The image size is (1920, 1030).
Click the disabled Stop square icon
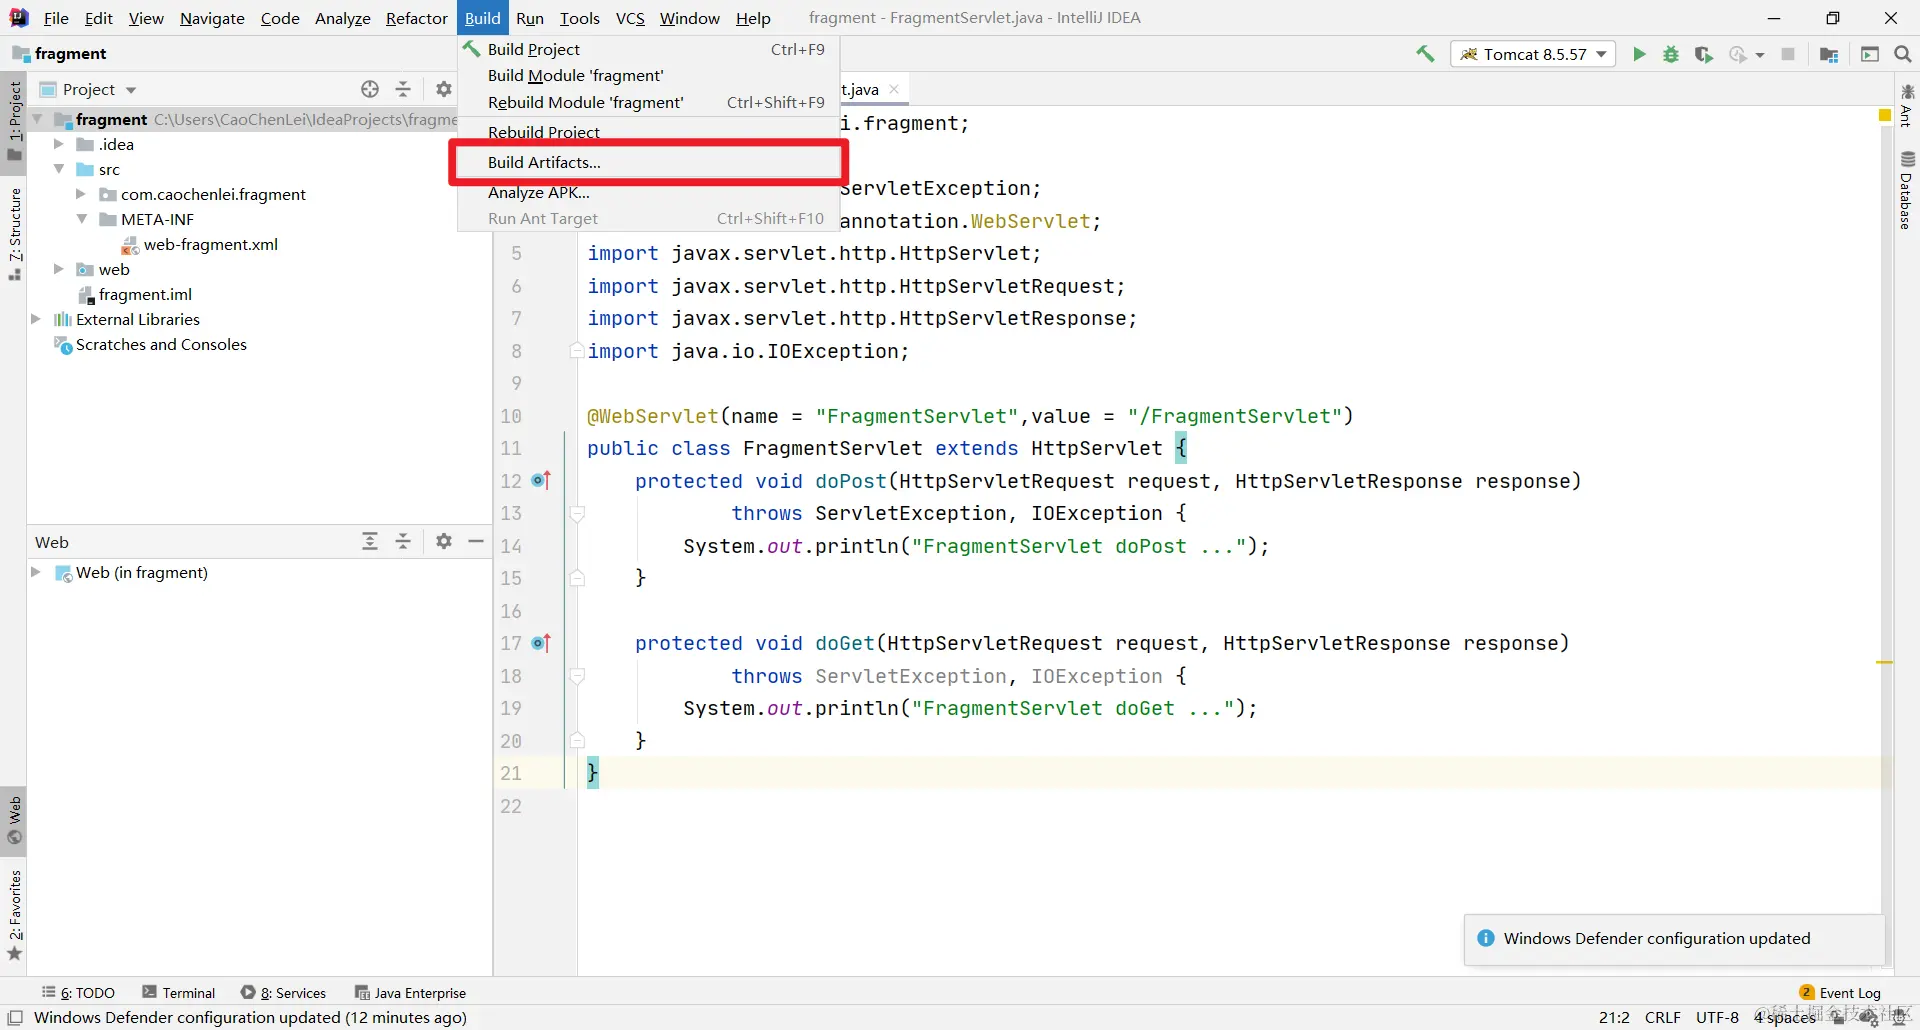click(1788, 54)
